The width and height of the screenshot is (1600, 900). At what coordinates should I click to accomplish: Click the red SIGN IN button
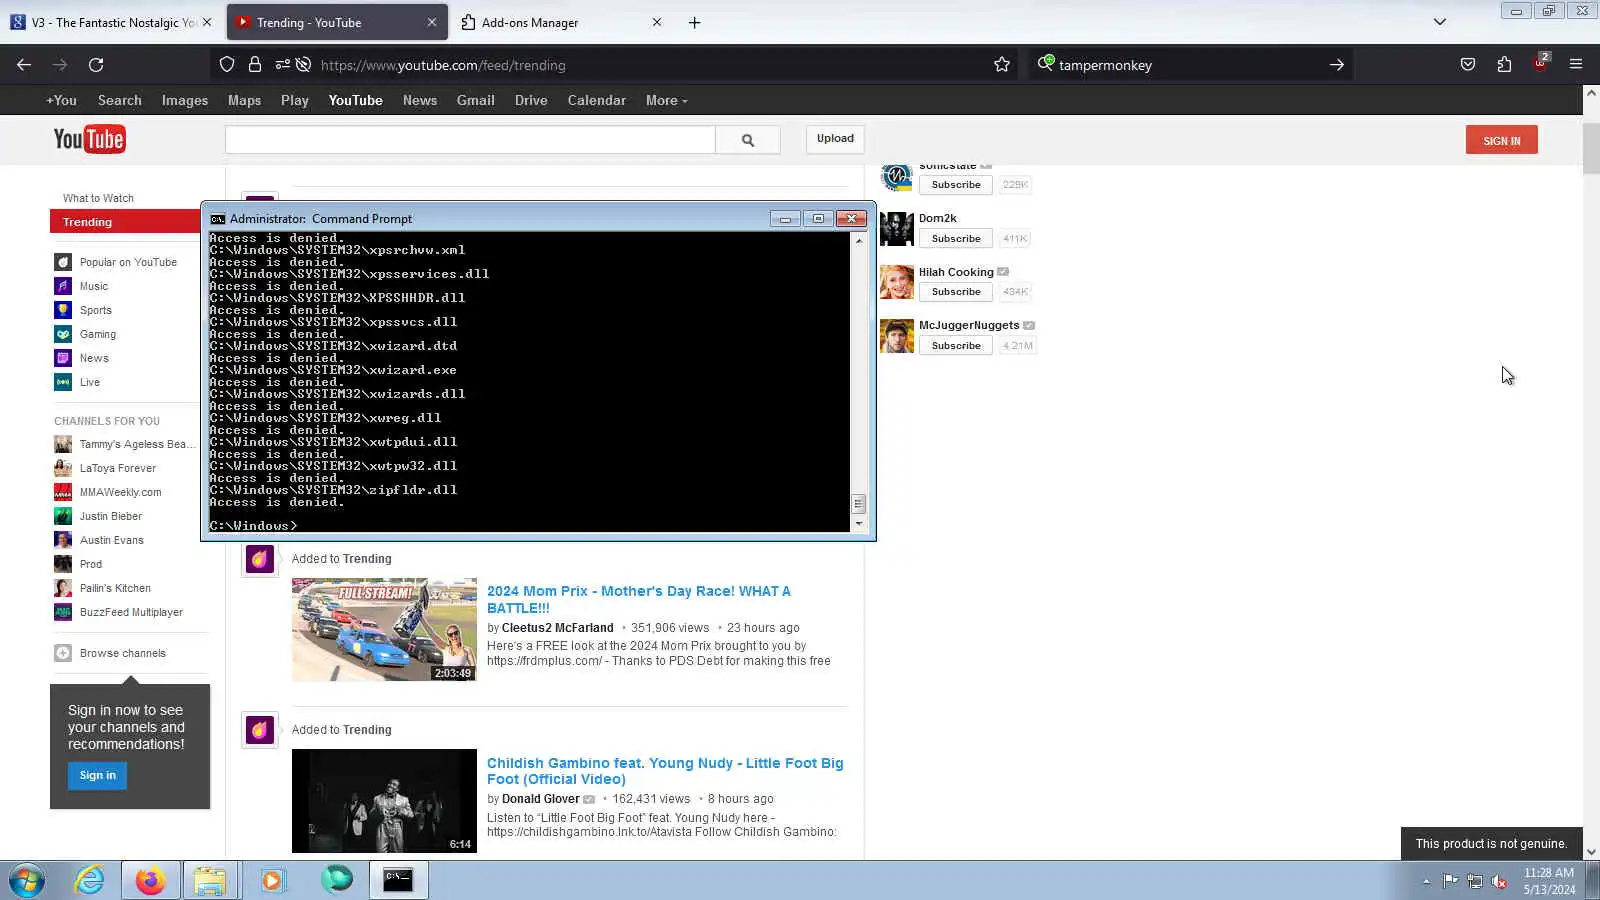[x=1502, y=140]
